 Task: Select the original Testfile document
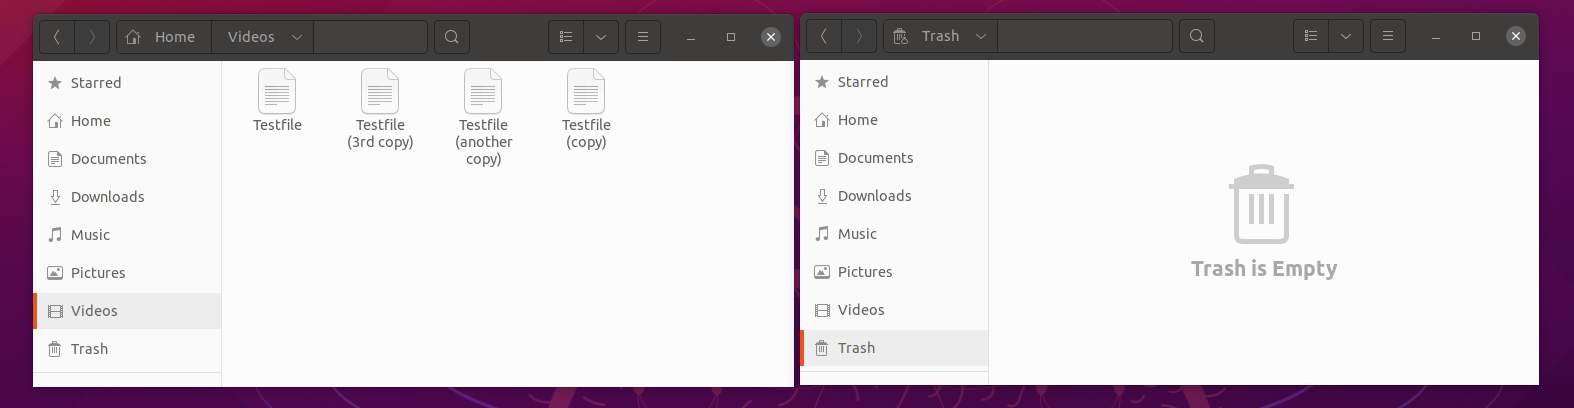(277, 100)
